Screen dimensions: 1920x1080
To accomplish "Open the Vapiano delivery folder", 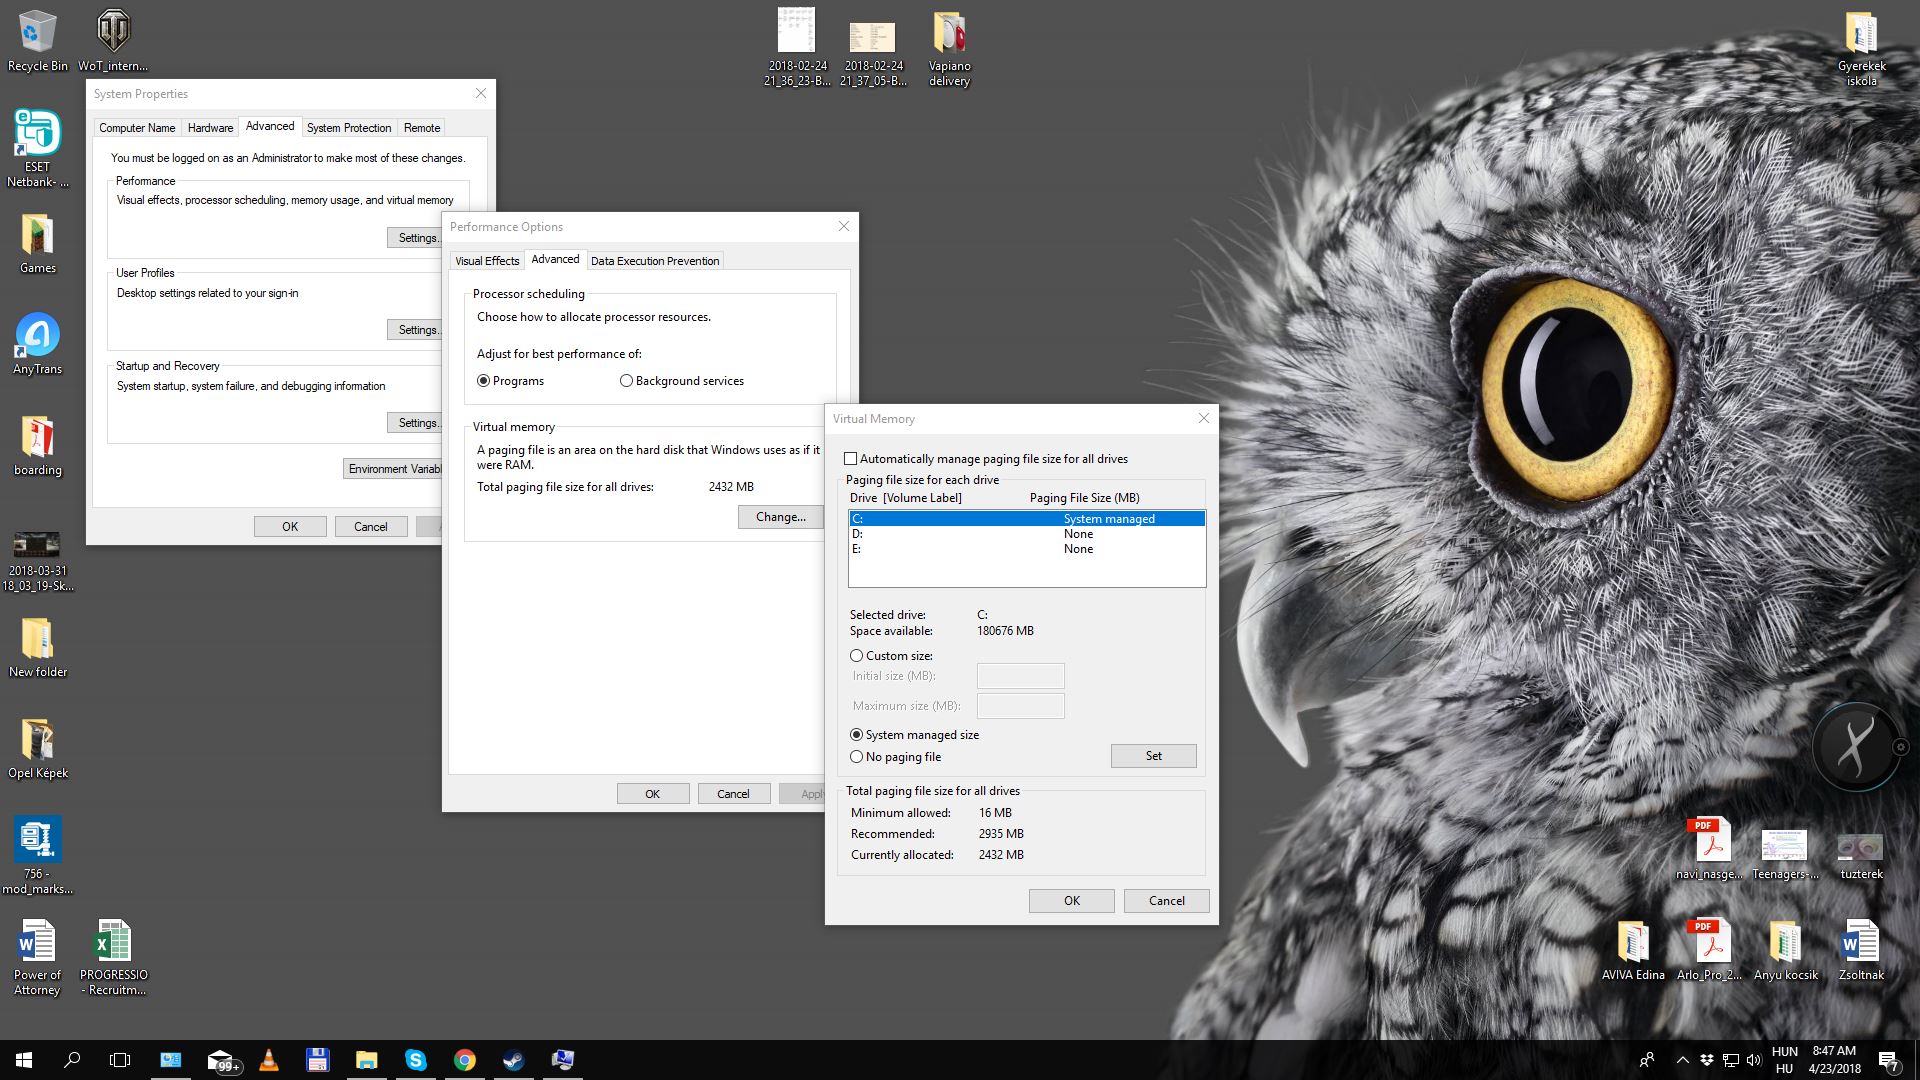I will pyautogui.click(x=949, y=48).
